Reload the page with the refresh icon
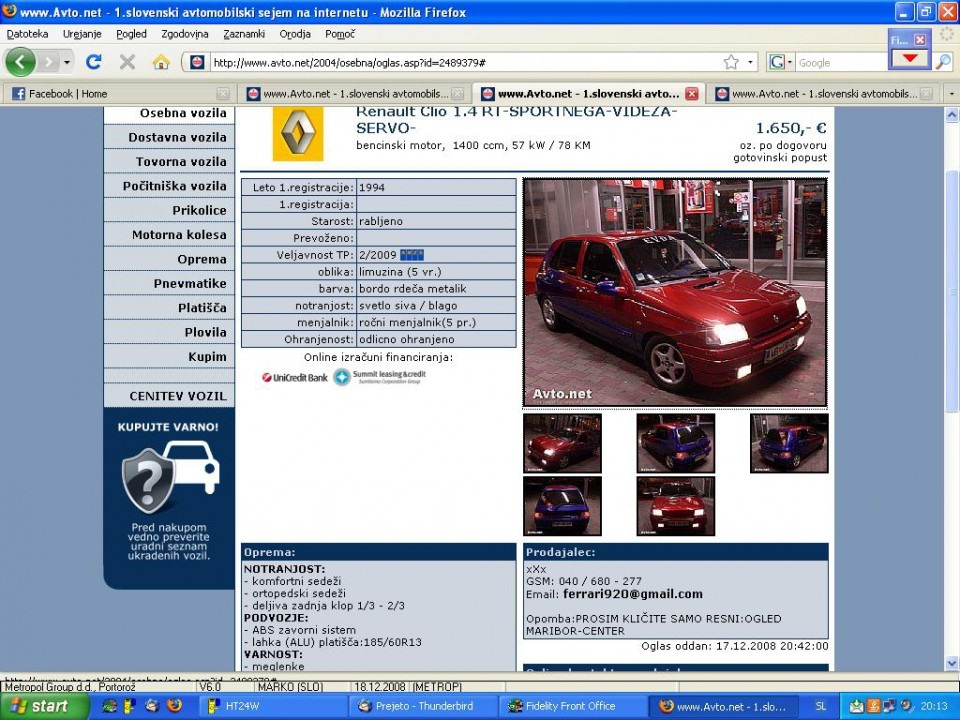960x720 pixels. coord(94,62)
